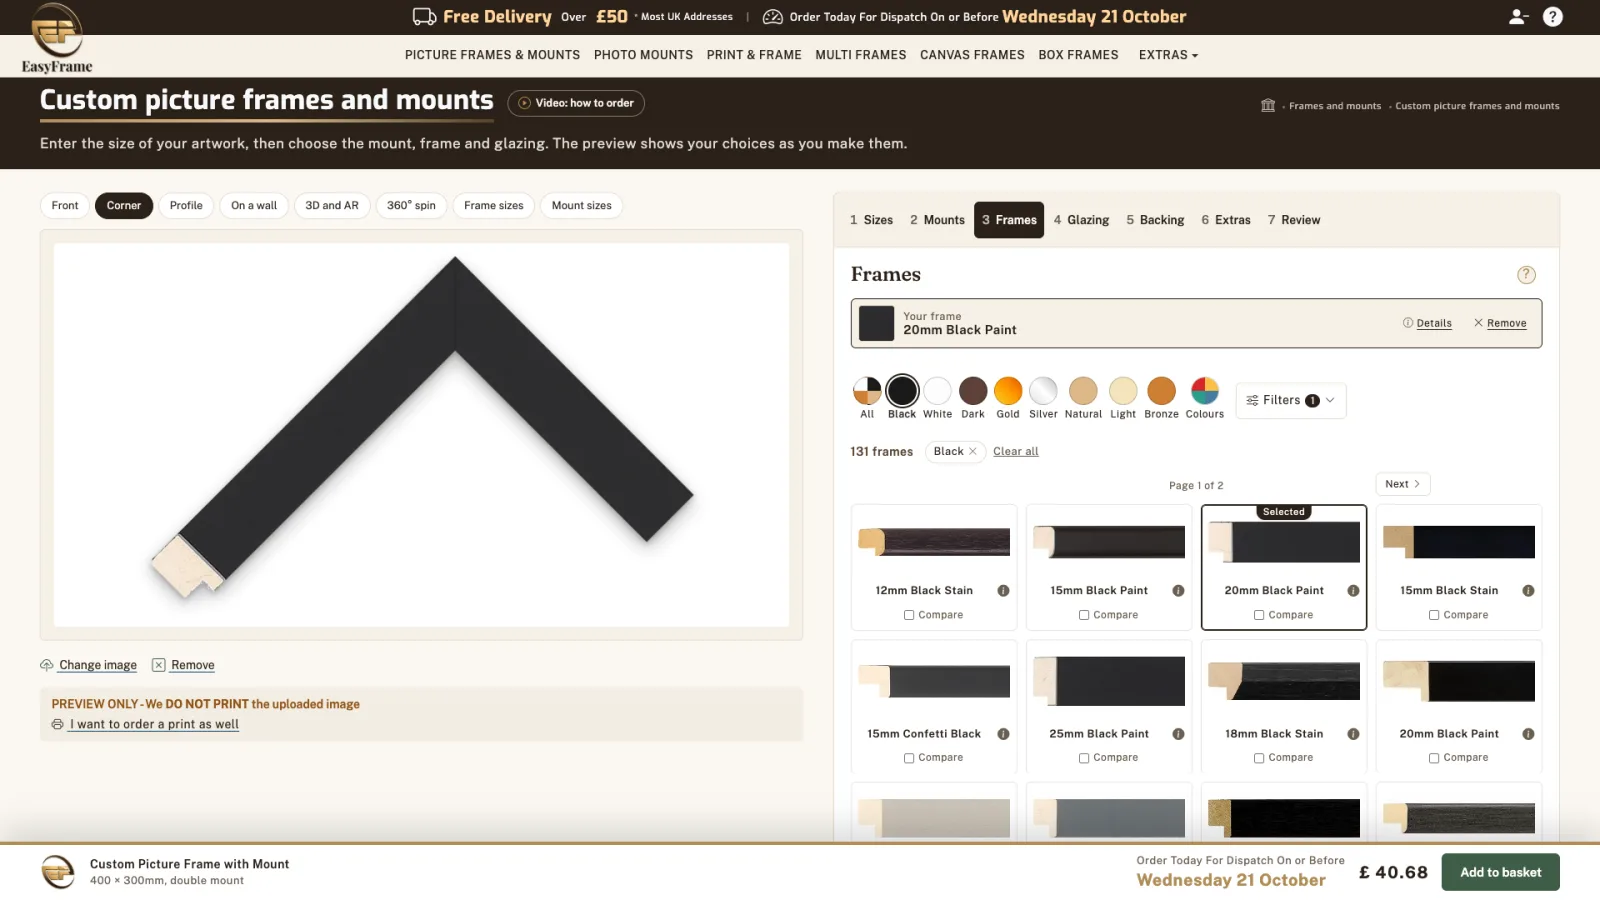The height and width of the screenshot is (900, 1600).
Task: Open the Frames section help icon
Action: point(1526,275)
